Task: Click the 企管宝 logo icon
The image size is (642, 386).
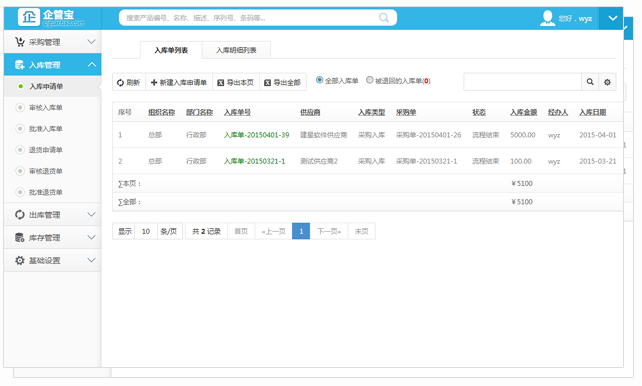Action: [29, 17]
